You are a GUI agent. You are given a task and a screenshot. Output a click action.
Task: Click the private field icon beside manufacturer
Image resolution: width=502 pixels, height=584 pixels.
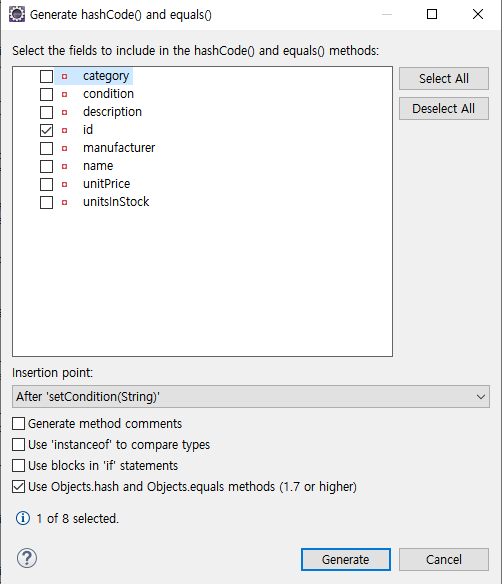click(64, 148)
